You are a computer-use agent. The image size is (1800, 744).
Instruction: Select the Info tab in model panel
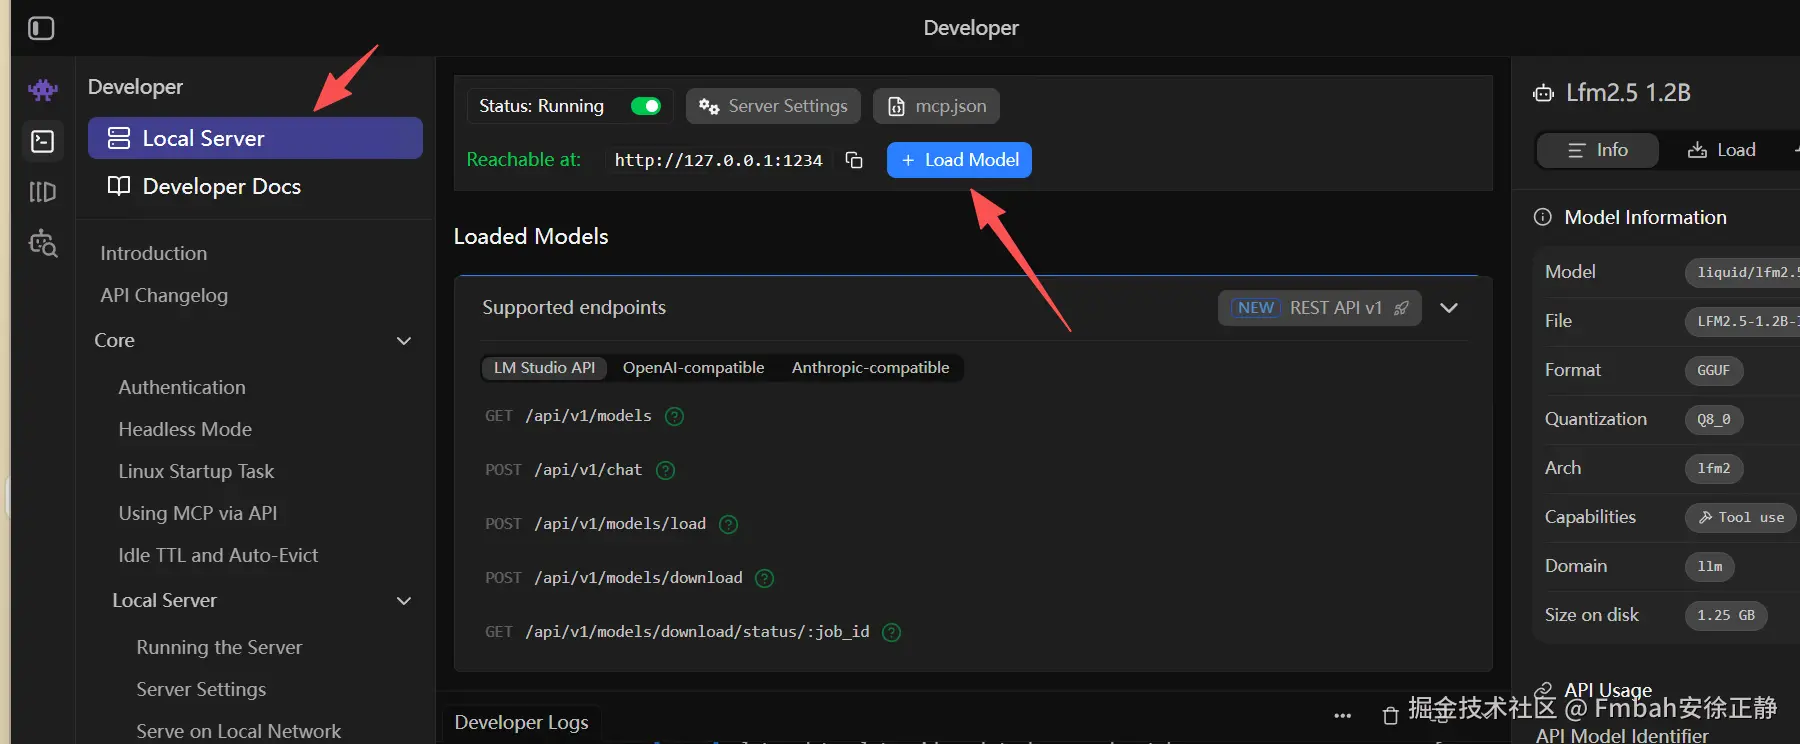pos(1598,150)
